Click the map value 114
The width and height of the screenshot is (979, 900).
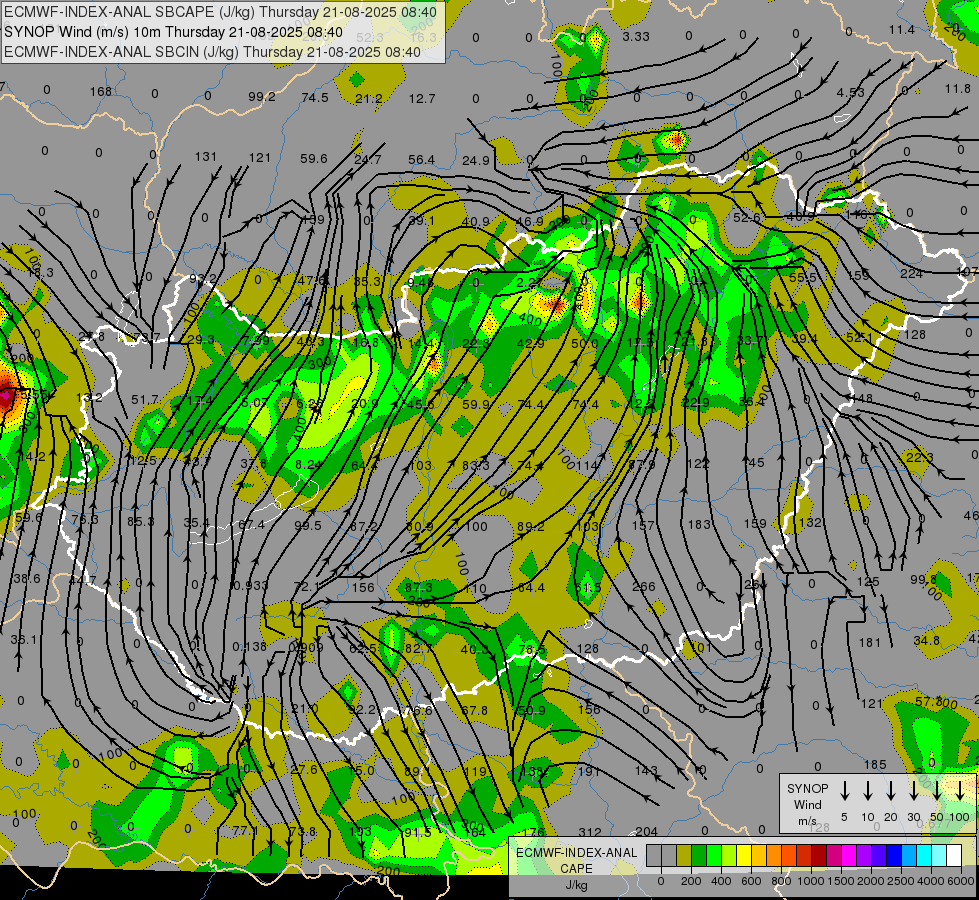pos(587,465)
